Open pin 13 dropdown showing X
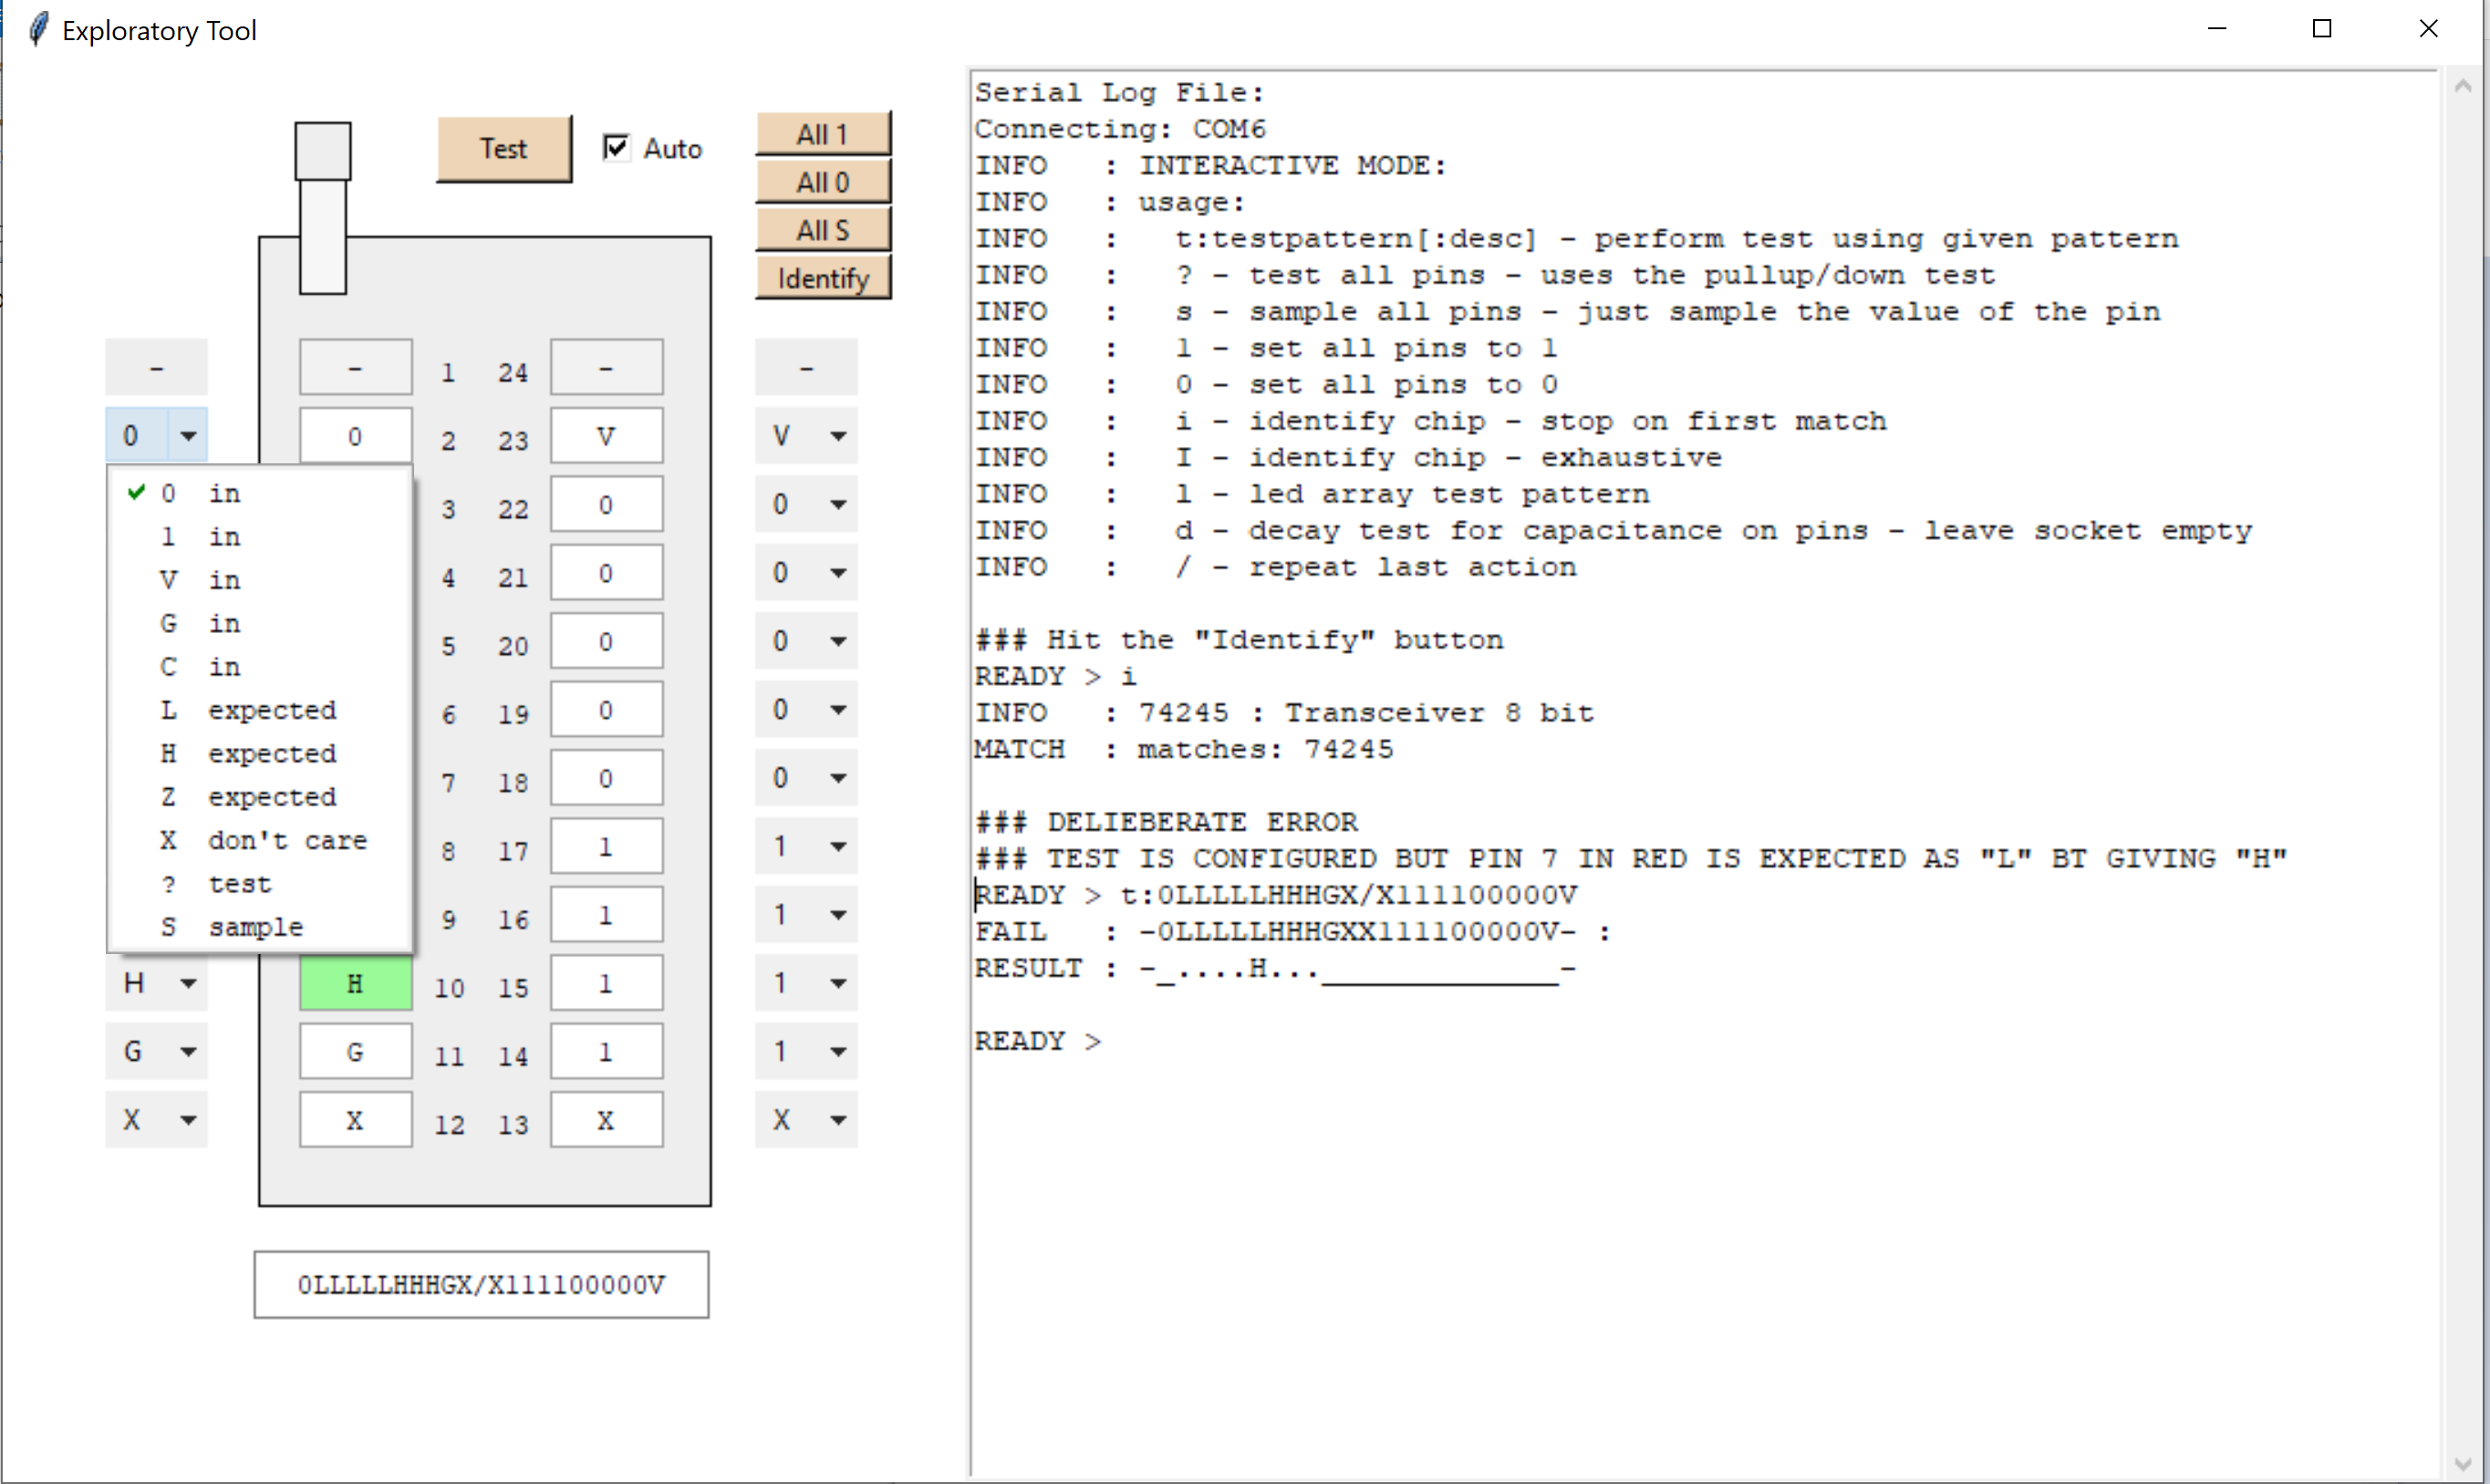Viewport: 2490px width, 1484px height. (x=806, y=1119)
